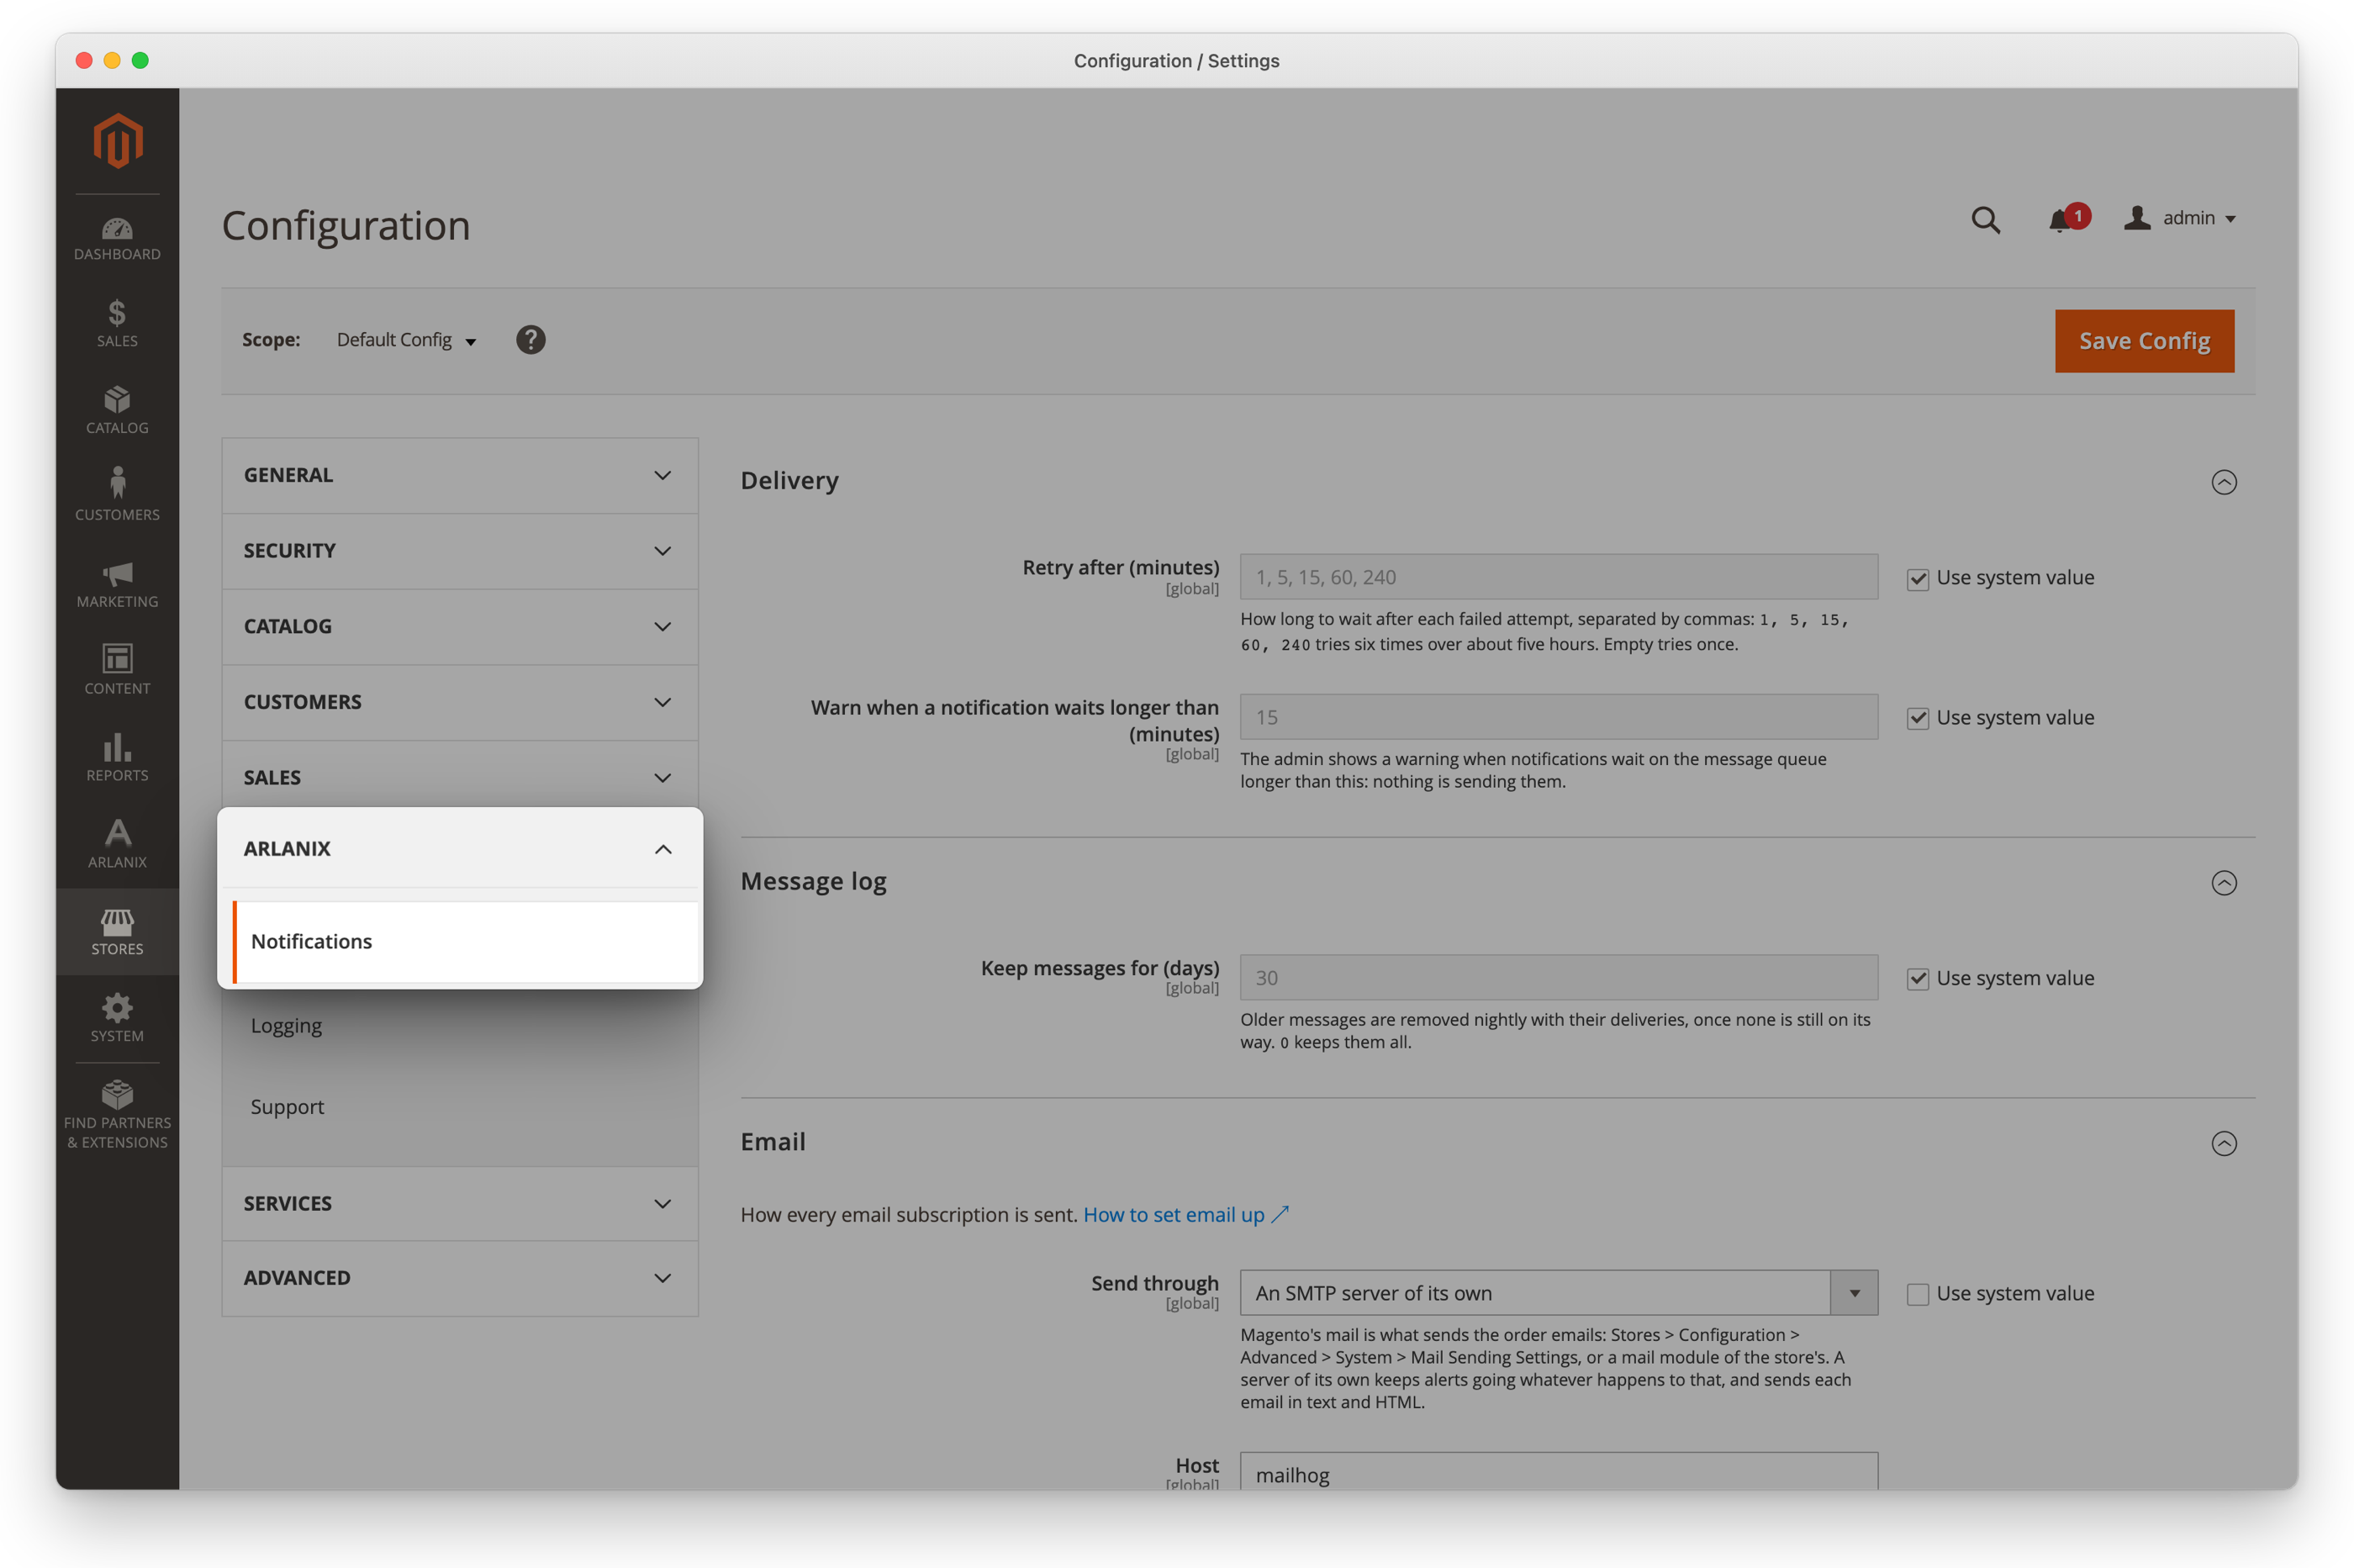Screen dimensions: 2354x1568
Task: Collapse the ARLANIX config group
Action: [460, 849]
